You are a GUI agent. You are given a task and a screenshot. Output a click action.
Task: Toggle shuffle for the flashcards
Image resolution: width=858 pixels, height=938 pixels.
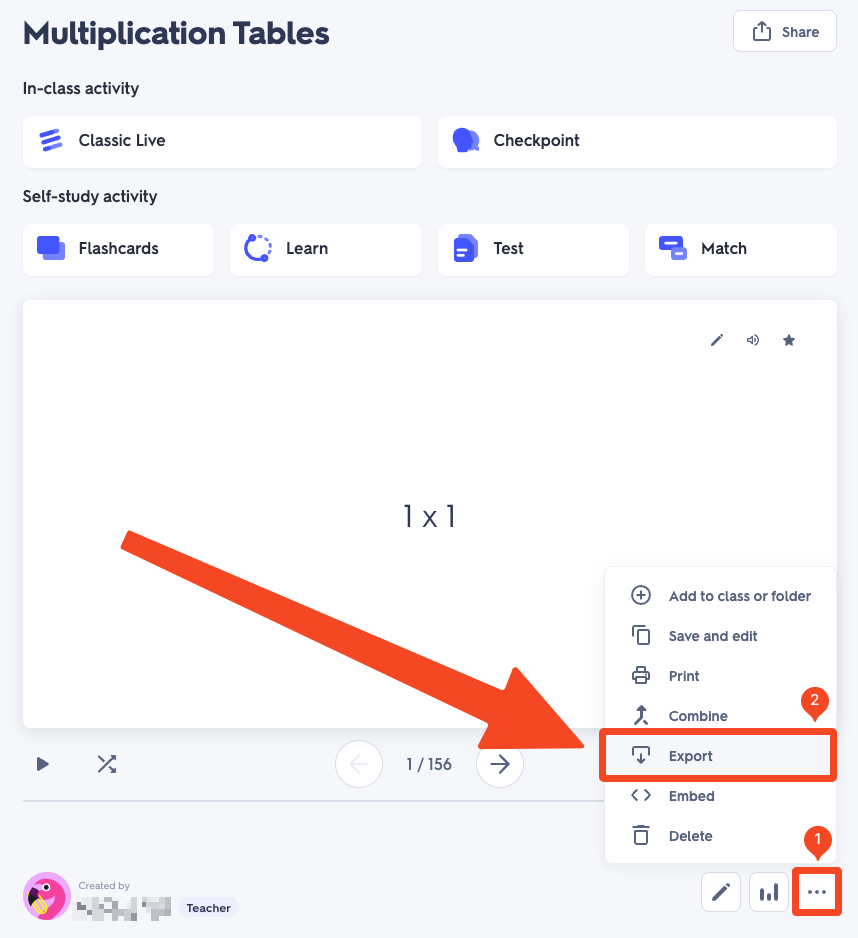(107, 764)
